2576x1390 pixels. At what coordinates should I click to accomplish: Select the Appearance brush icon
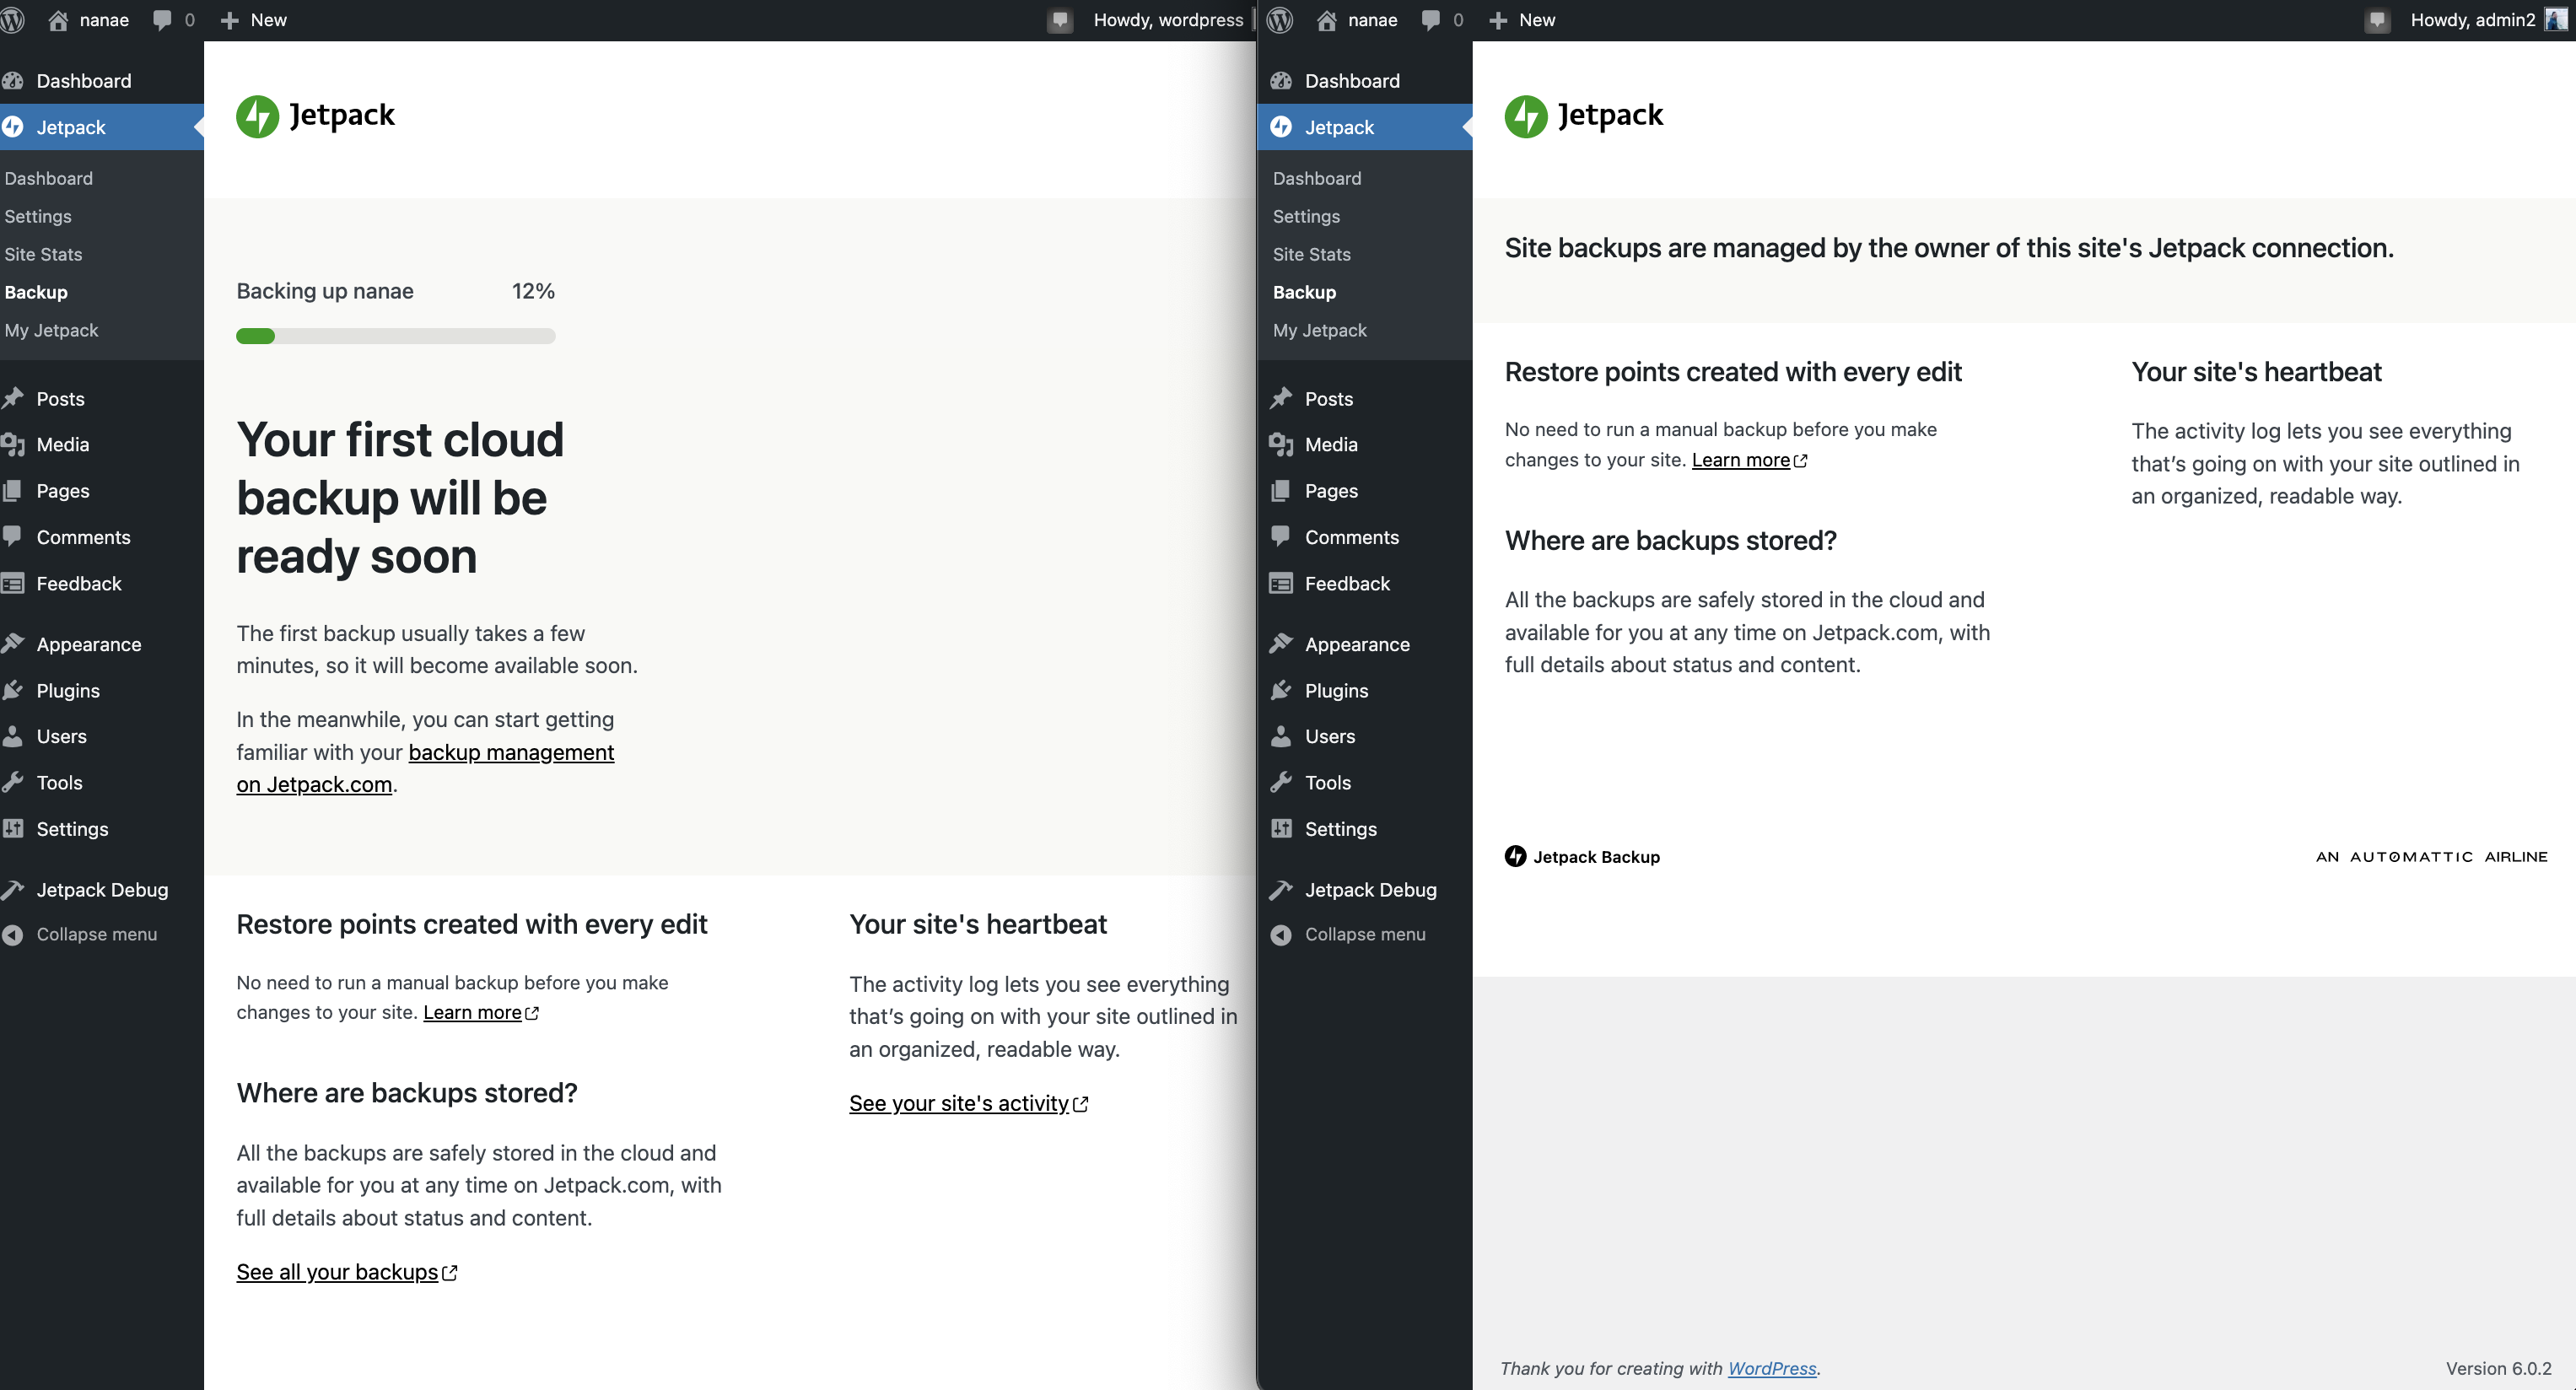coord(14,644)
